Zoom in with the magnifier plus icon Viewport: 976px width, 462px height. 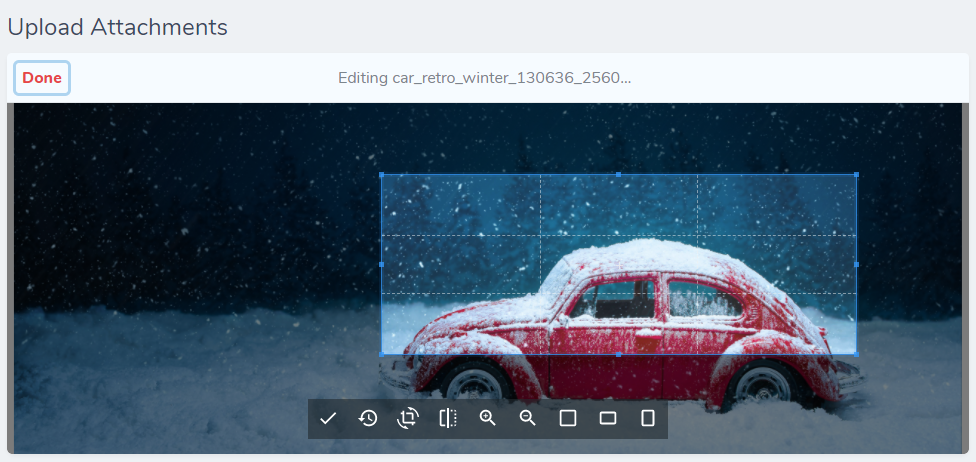488,418
